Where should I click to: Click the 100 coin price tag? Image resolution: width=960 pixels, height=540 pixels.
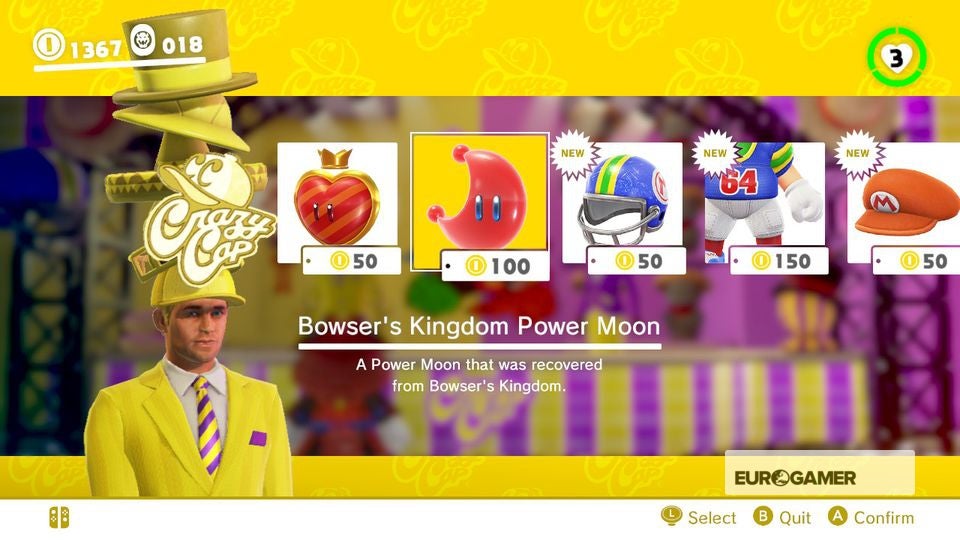coord(495,266)
